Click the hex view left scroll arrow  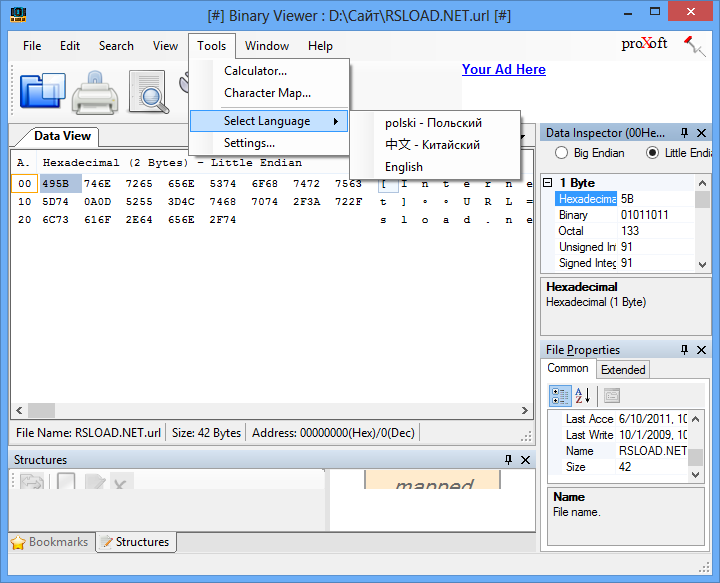(19, 410)
